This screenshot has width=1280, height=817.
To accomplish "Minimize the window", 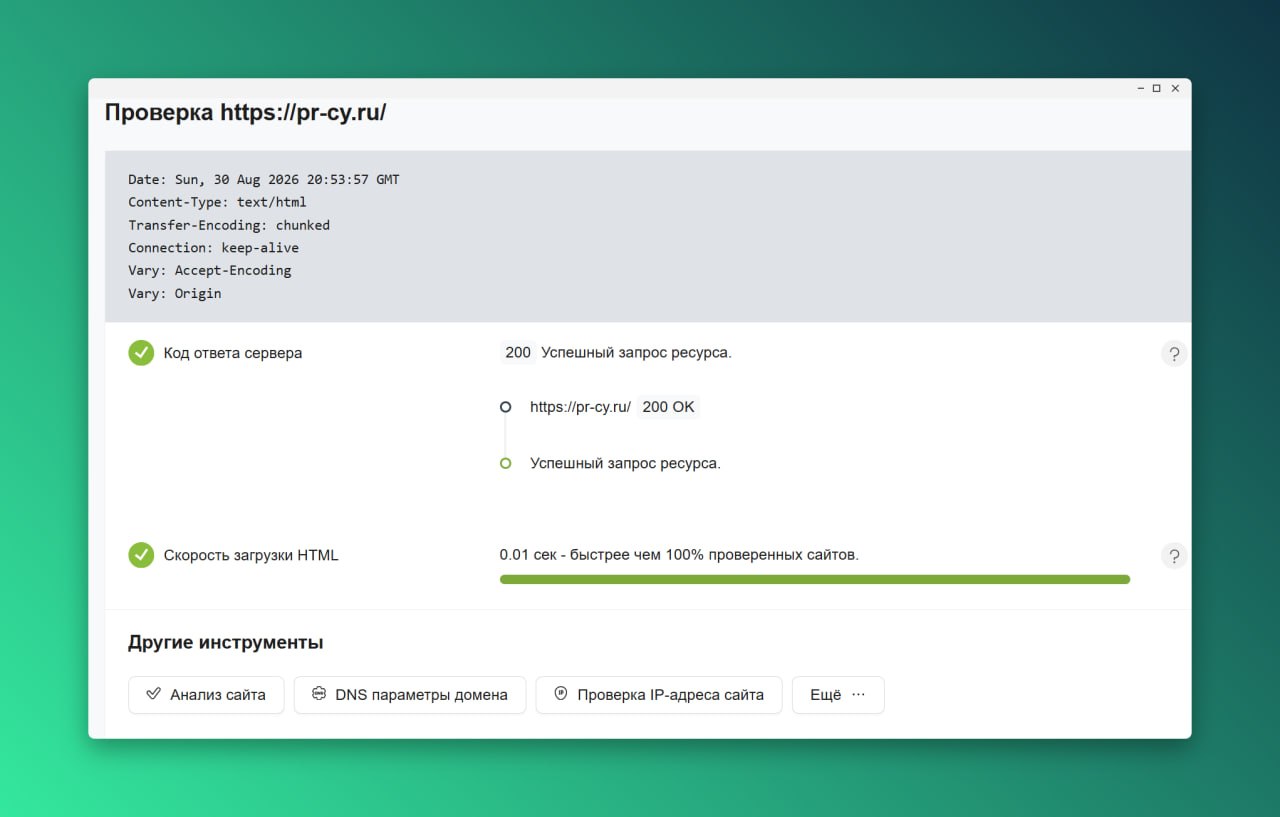I will pos(1141,88).
